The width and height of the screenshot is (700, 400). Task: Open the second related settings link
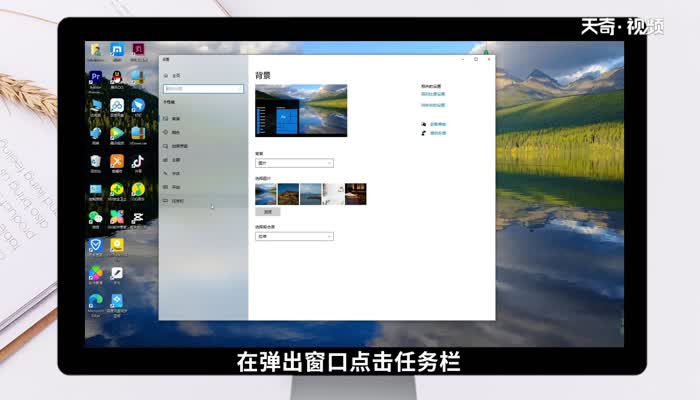433,105
